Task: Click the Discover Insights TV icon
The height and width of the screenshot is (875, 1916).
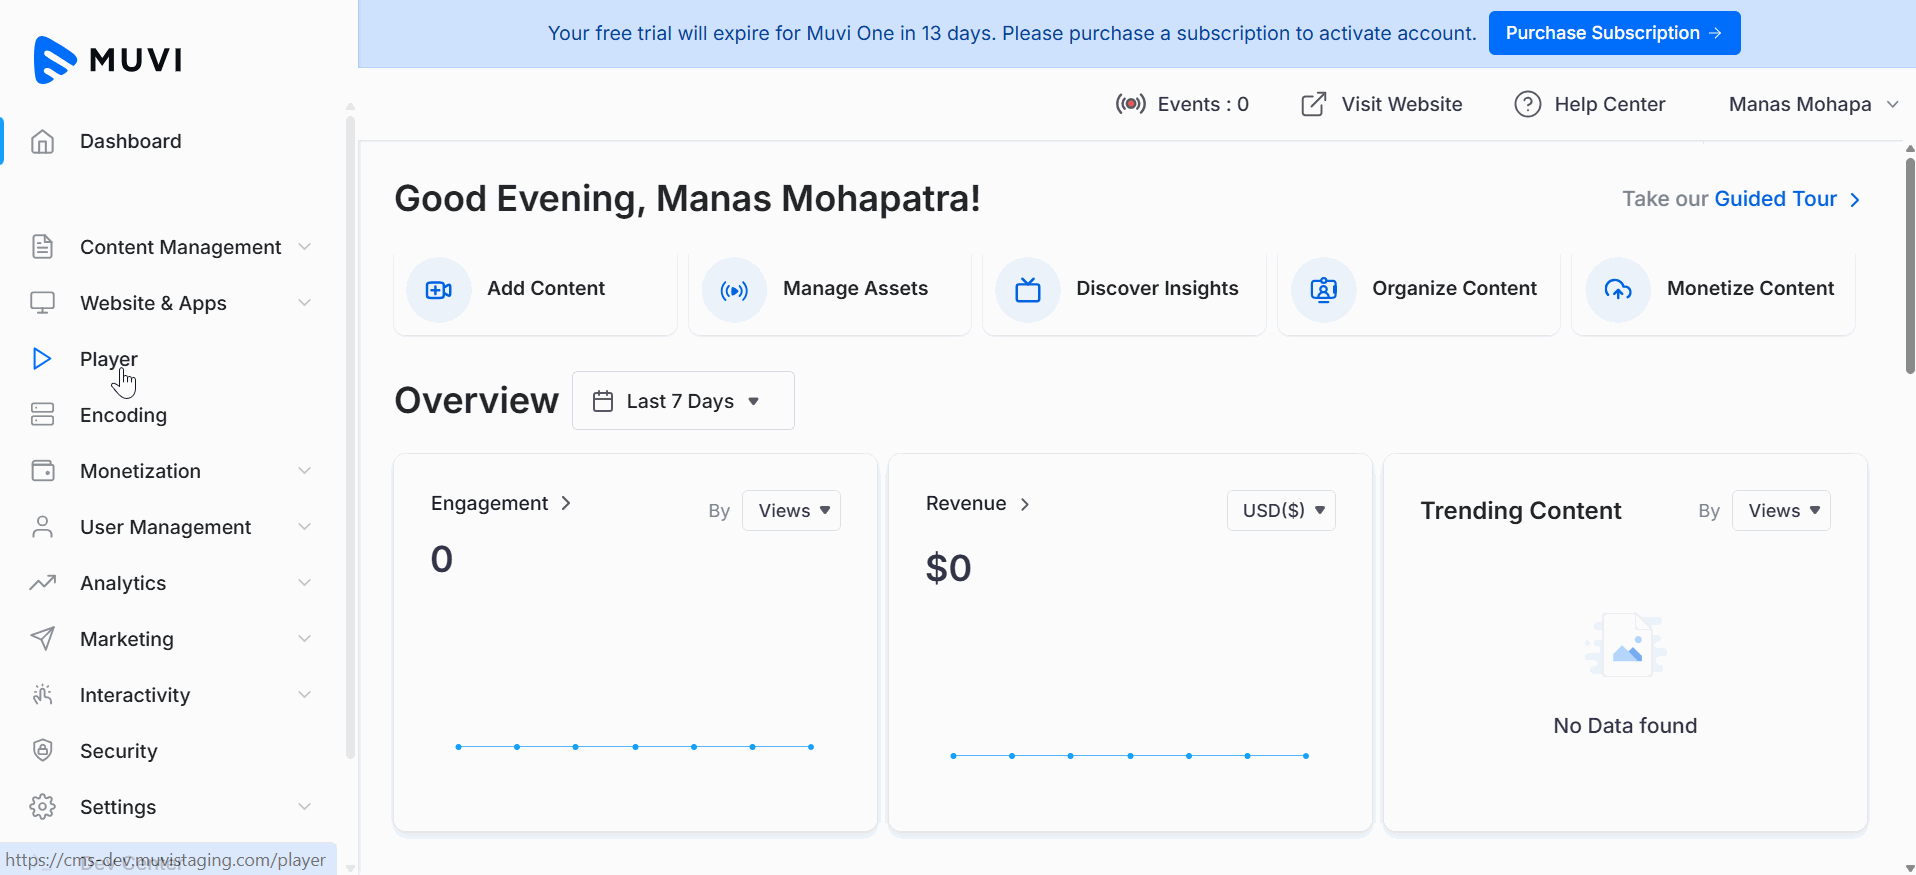Action: [x=1027, y=290]
